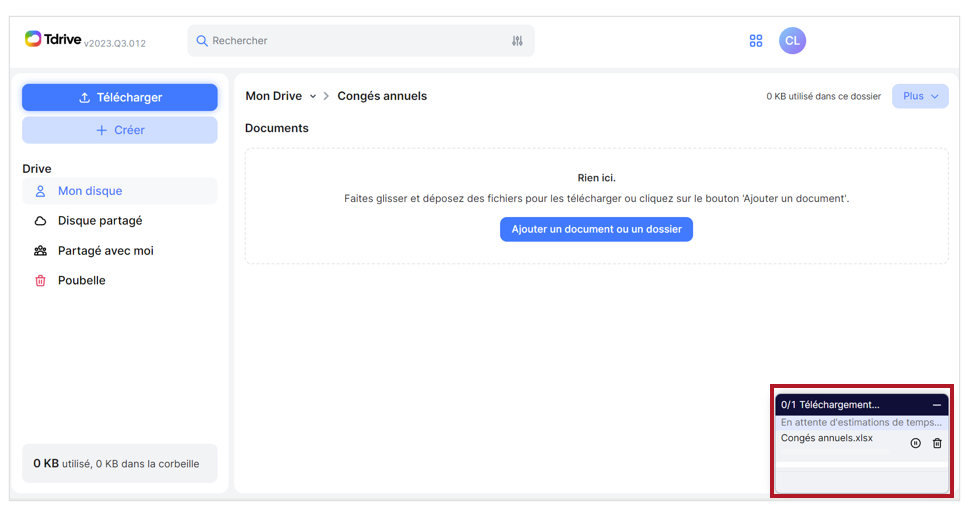
Task: Open the CL user avatar menu
Action: click(792, 41)
